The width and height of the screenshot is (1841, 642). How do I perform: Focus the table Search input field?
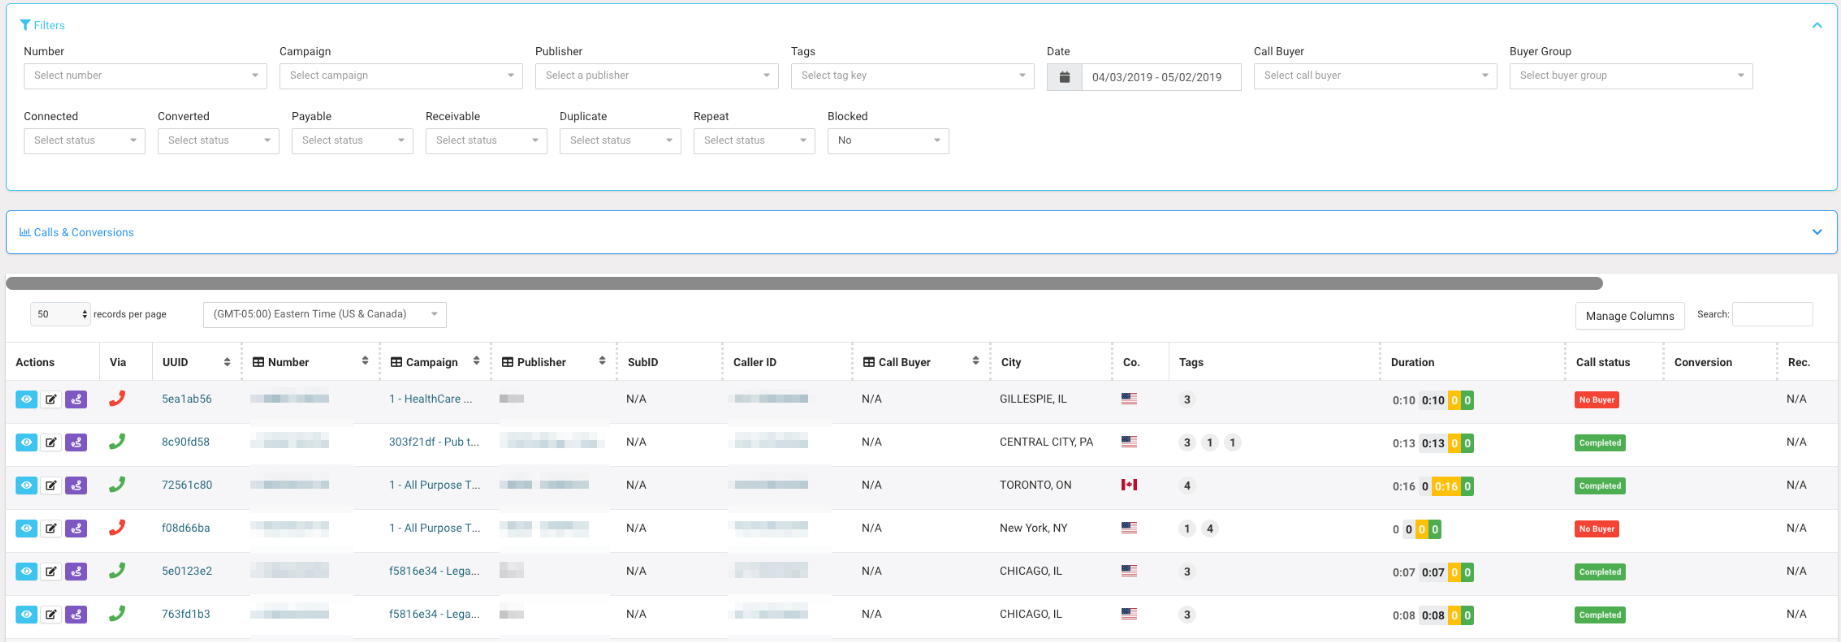1772,314
